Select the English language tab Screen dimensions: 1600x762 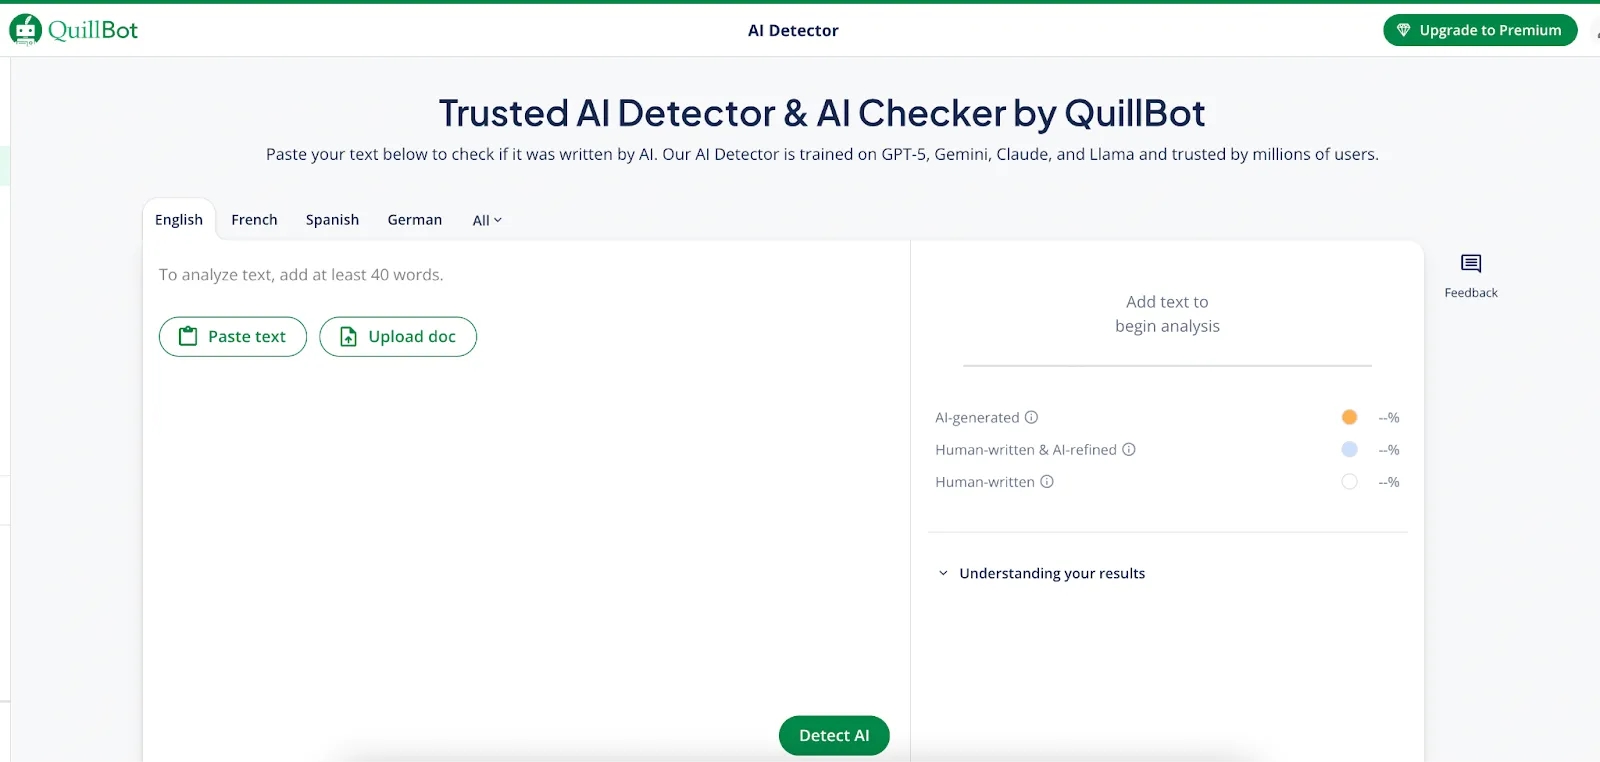[x=179, y=220]
